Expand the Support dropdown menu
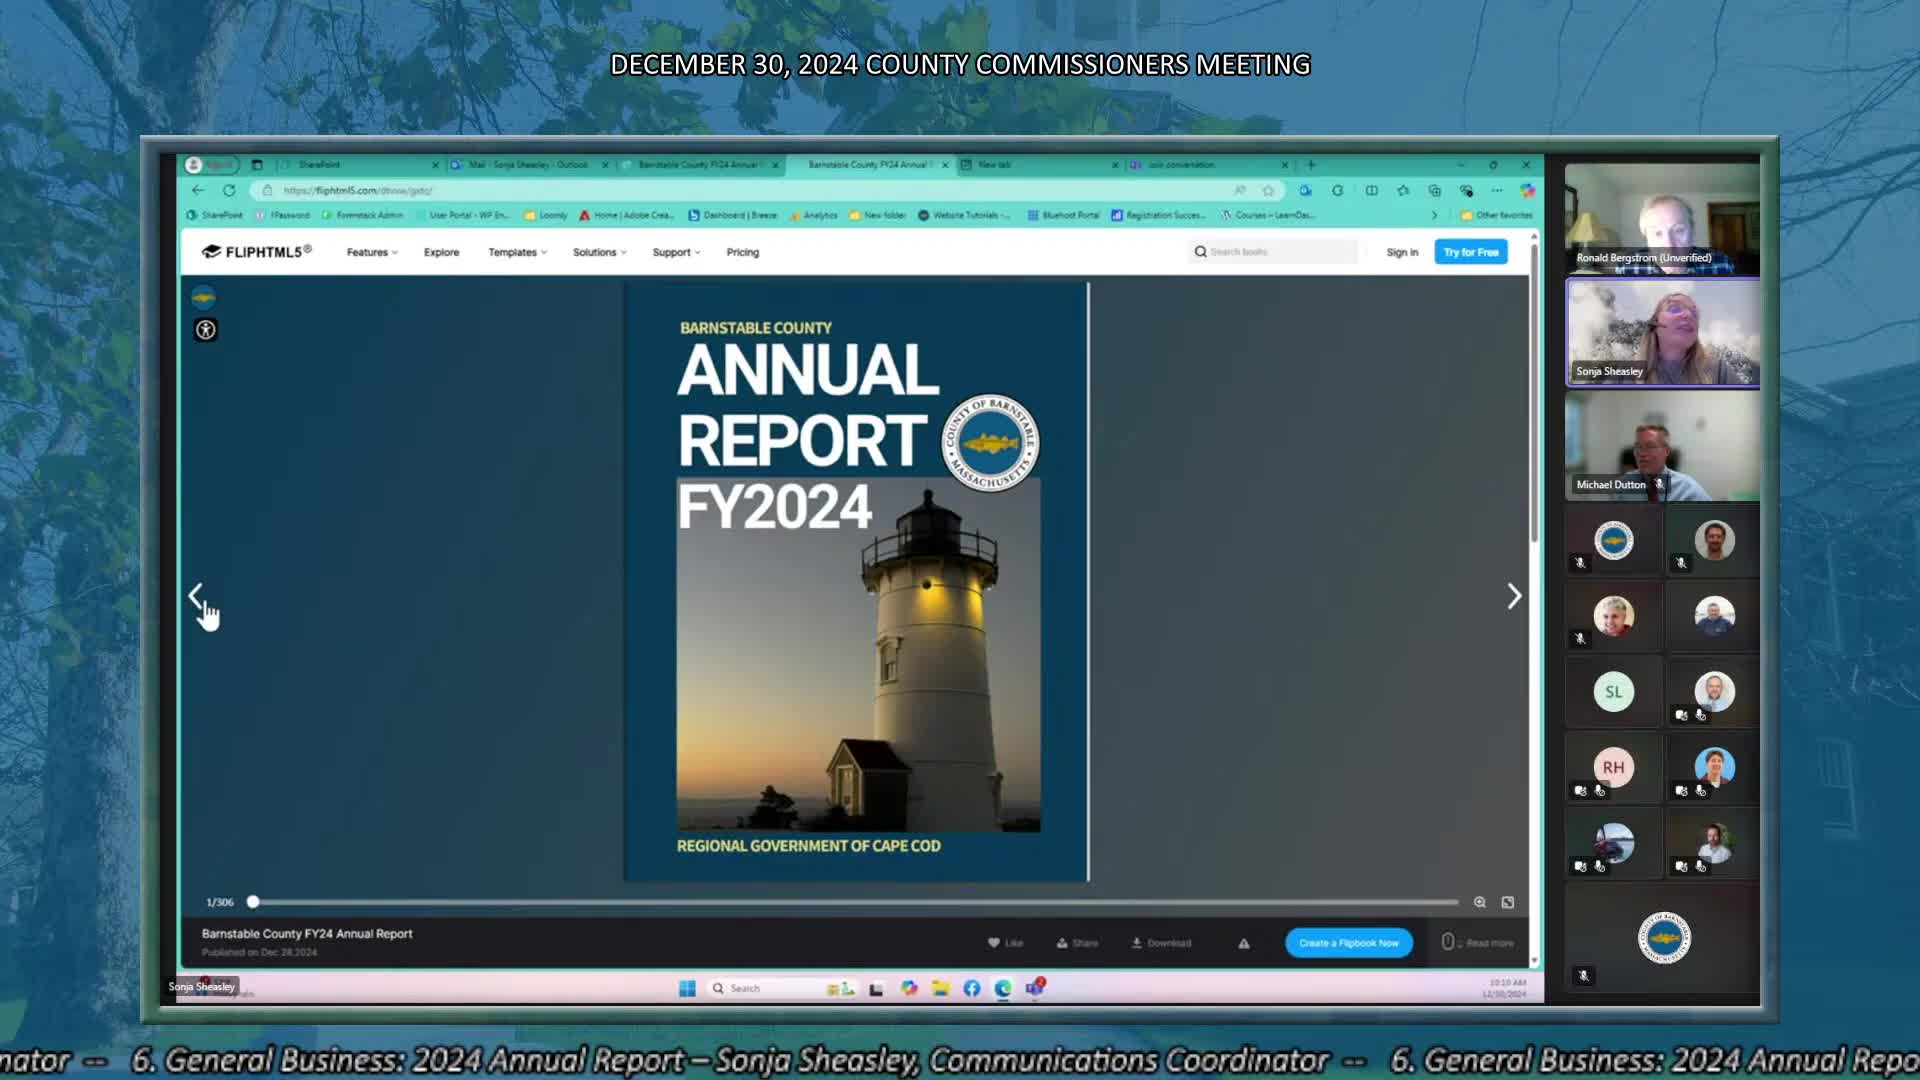The width and height of the screenshot is (1920, 1080). pyautogui.click(x=676, y=252)
